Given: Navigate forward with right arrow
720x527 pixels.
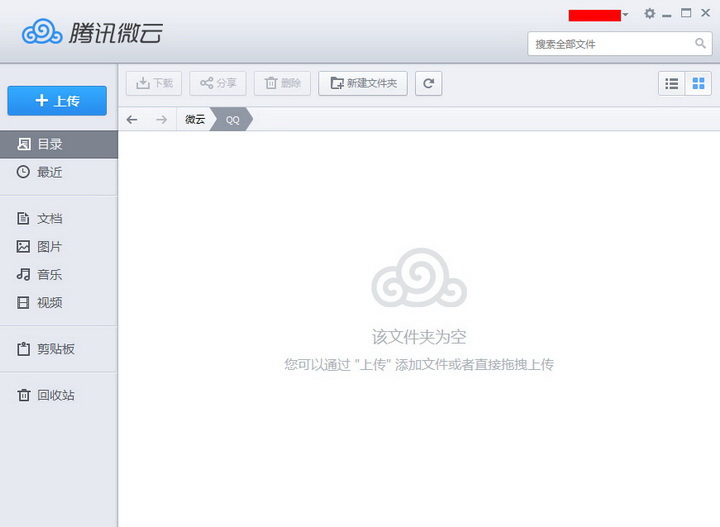Looking at the screenshot, I should coord(161,120).
